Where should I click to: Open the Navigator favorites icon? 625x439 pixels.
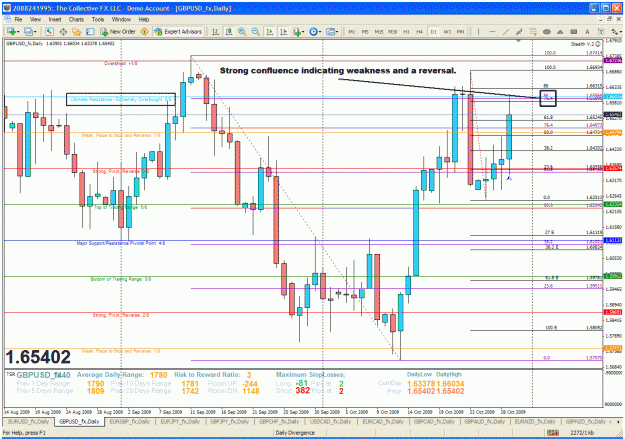click(77, 31)
